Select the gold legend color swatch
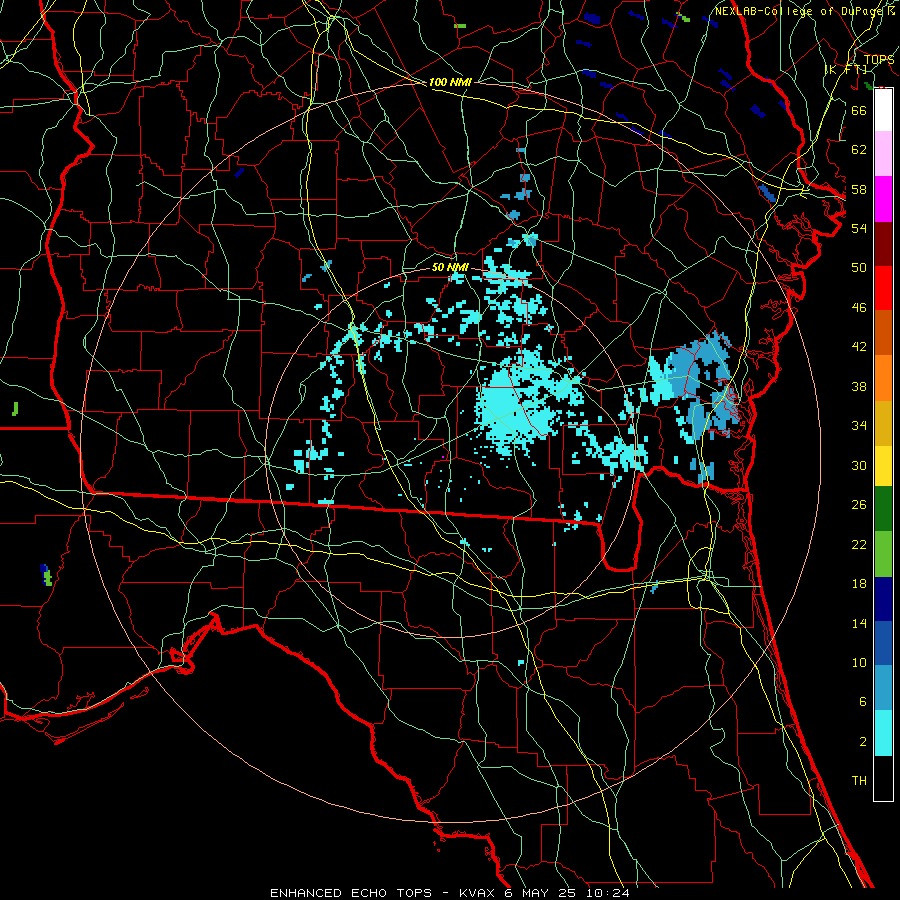The image size is (900, 900). pyautogui.click(x=883, y=423)
